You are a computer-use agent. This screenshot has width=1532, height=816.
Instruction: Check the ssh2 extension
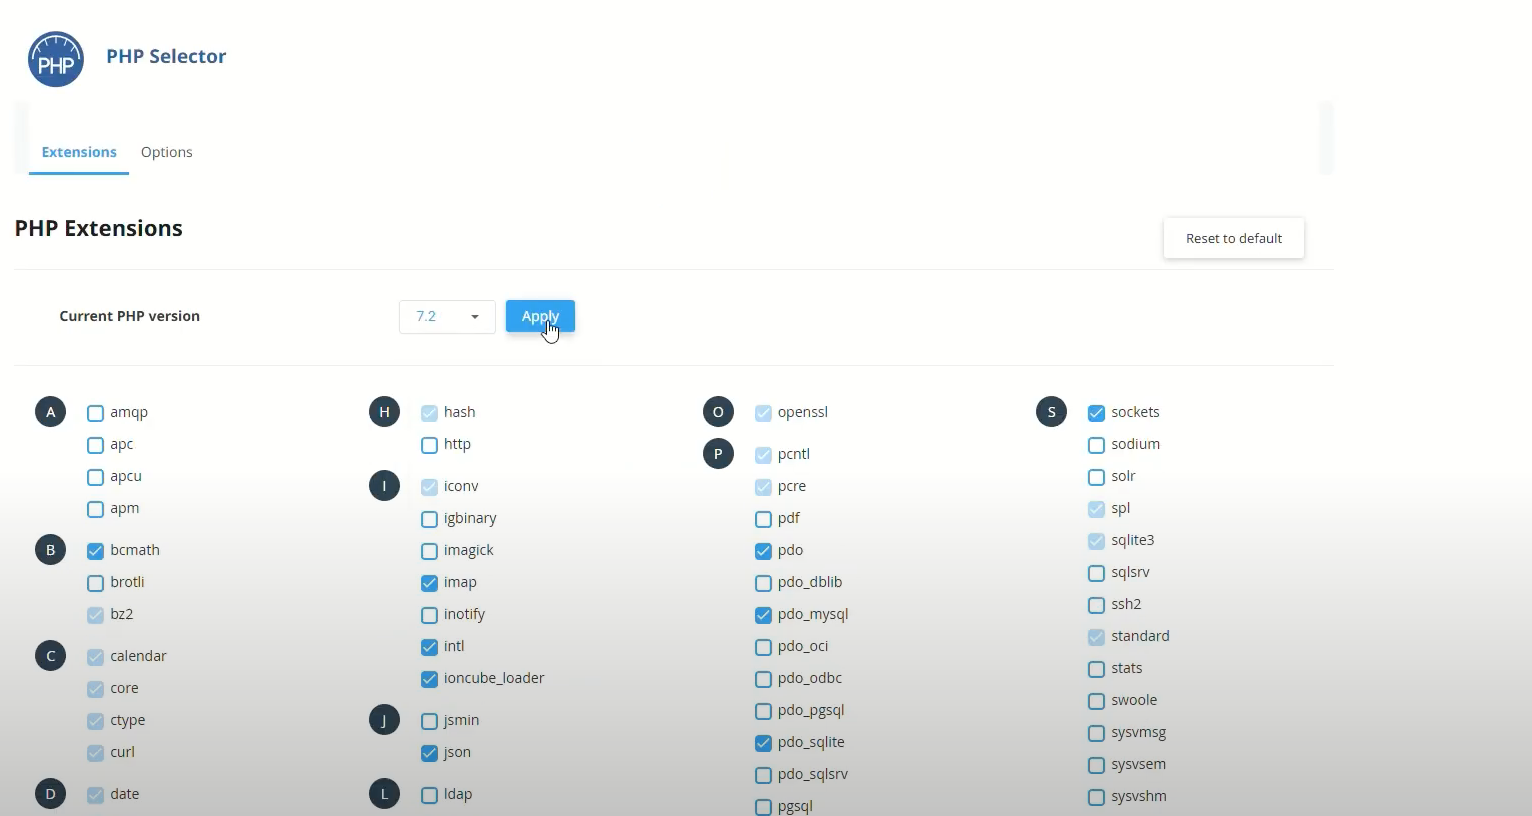click(1096, 605)
